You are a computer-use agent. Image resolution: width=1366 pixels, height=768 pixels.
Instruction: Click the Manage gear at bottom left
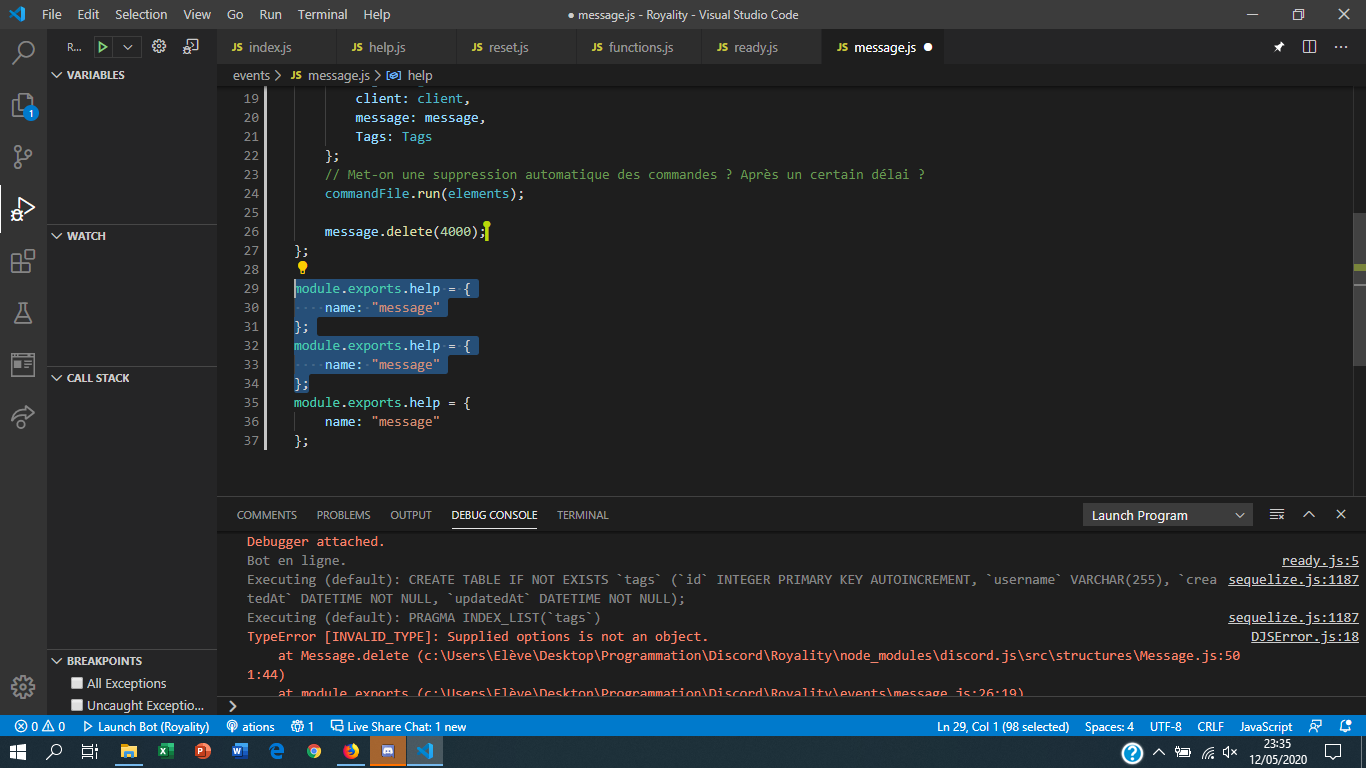[x=23, y=687]
